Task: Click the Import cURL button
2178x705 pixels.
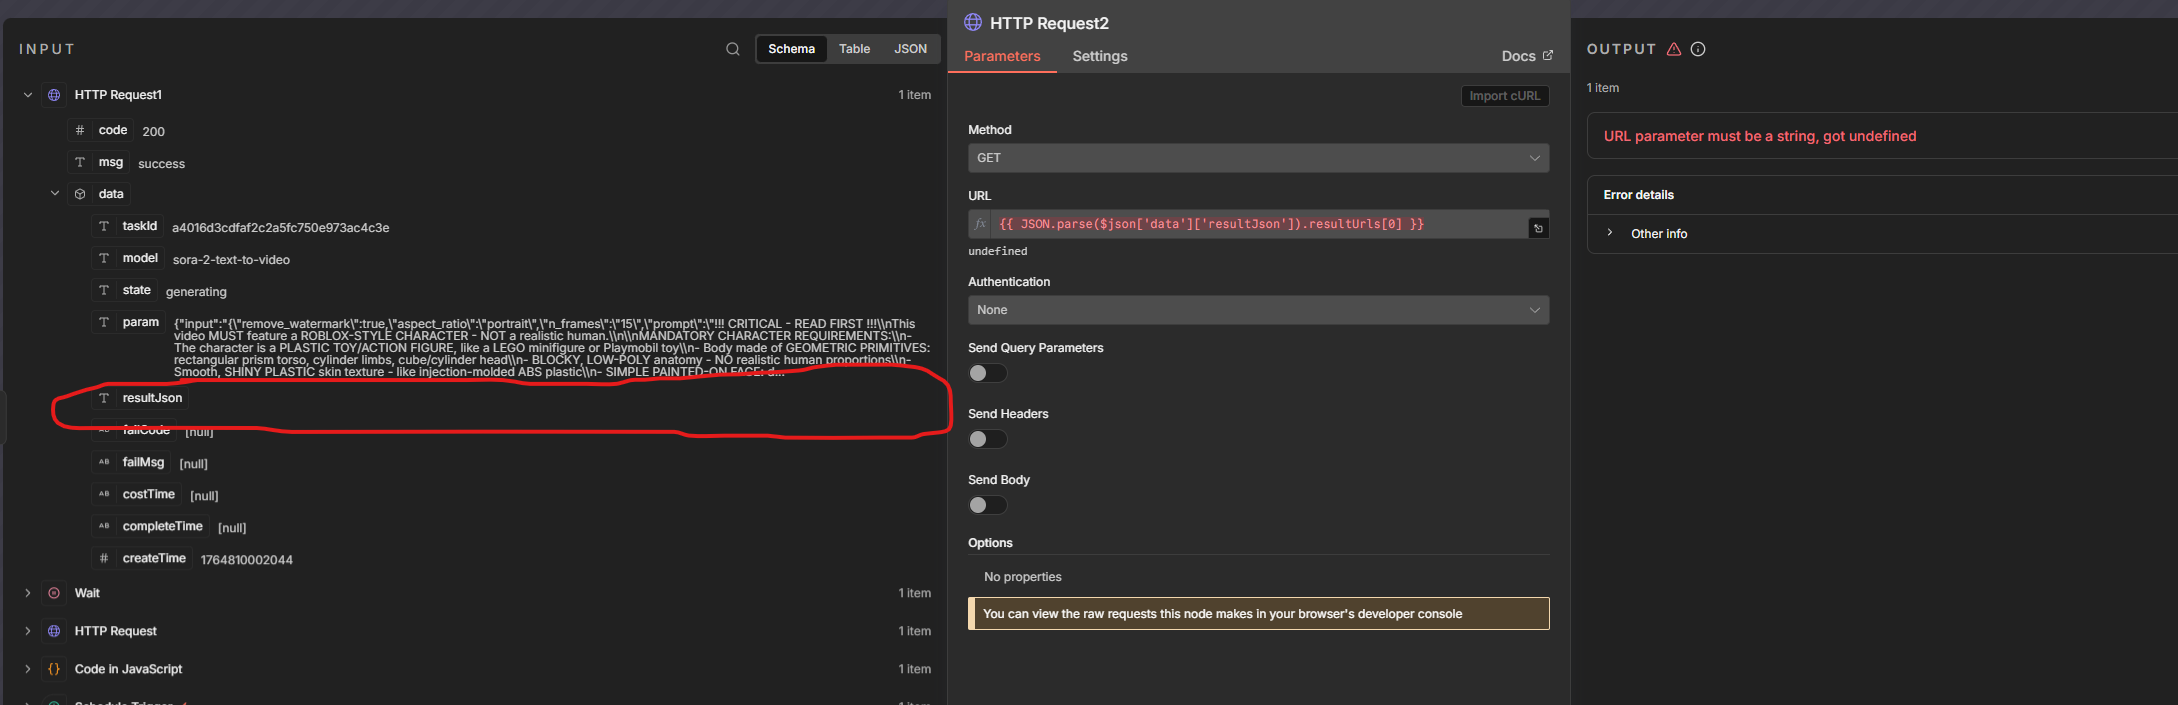Action: 1504,96
